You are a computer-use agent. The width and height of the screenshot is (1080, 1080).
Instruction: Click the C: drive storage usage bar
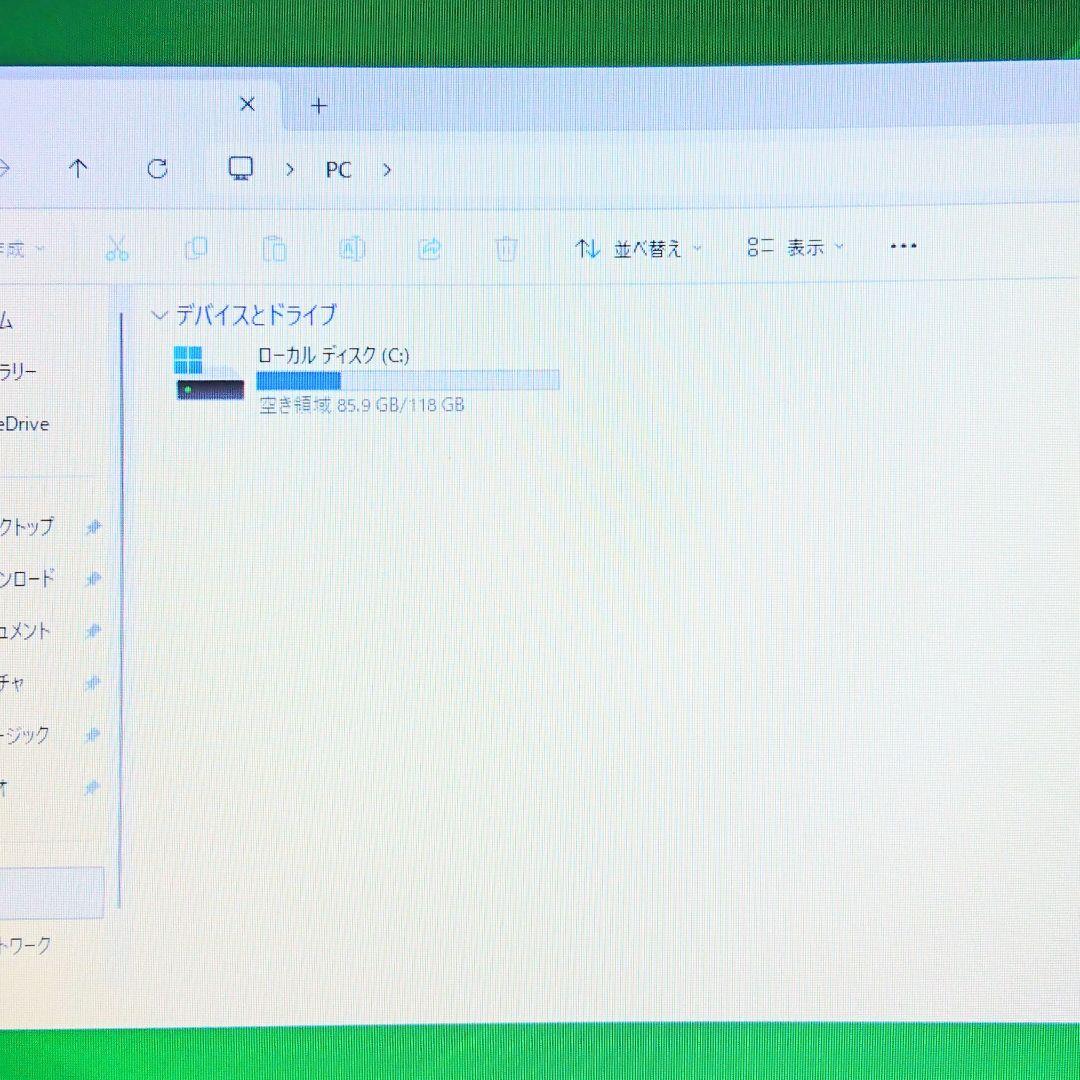point(407,380)
